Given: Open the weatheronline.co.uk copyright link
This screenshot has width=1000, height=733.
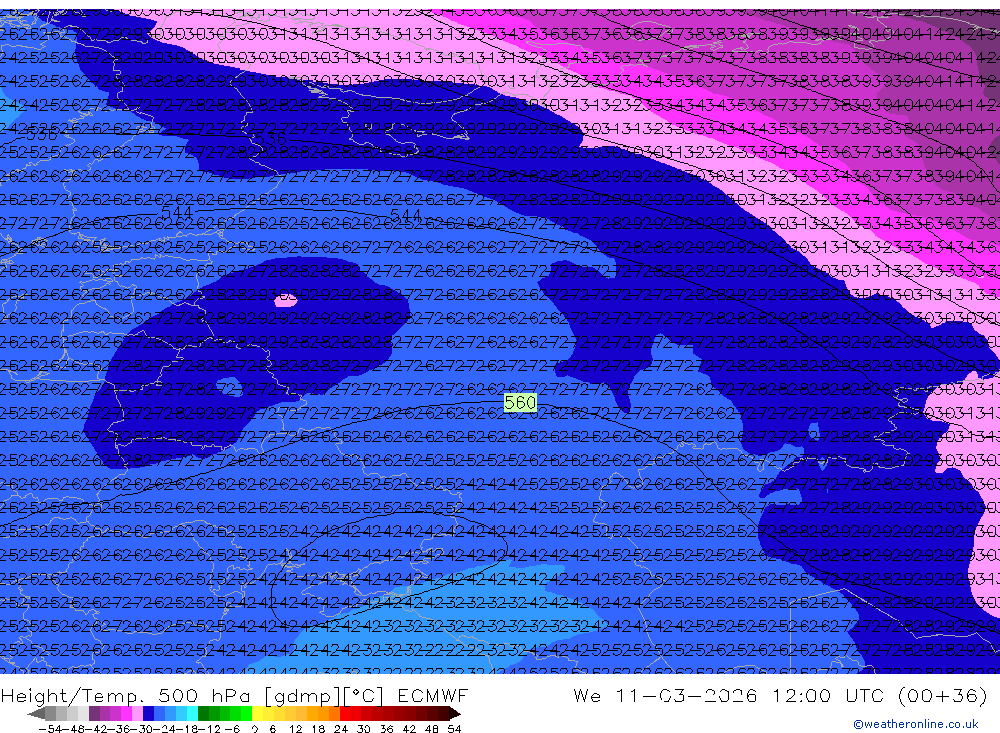Looking at the screenshot, I should coord(916,724).
